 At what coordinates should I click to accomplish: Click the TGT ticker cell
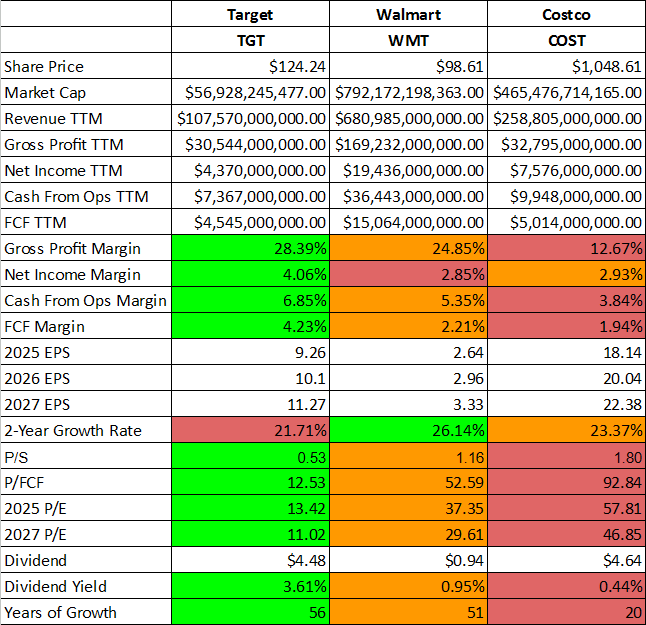click(x=250, y=40)
